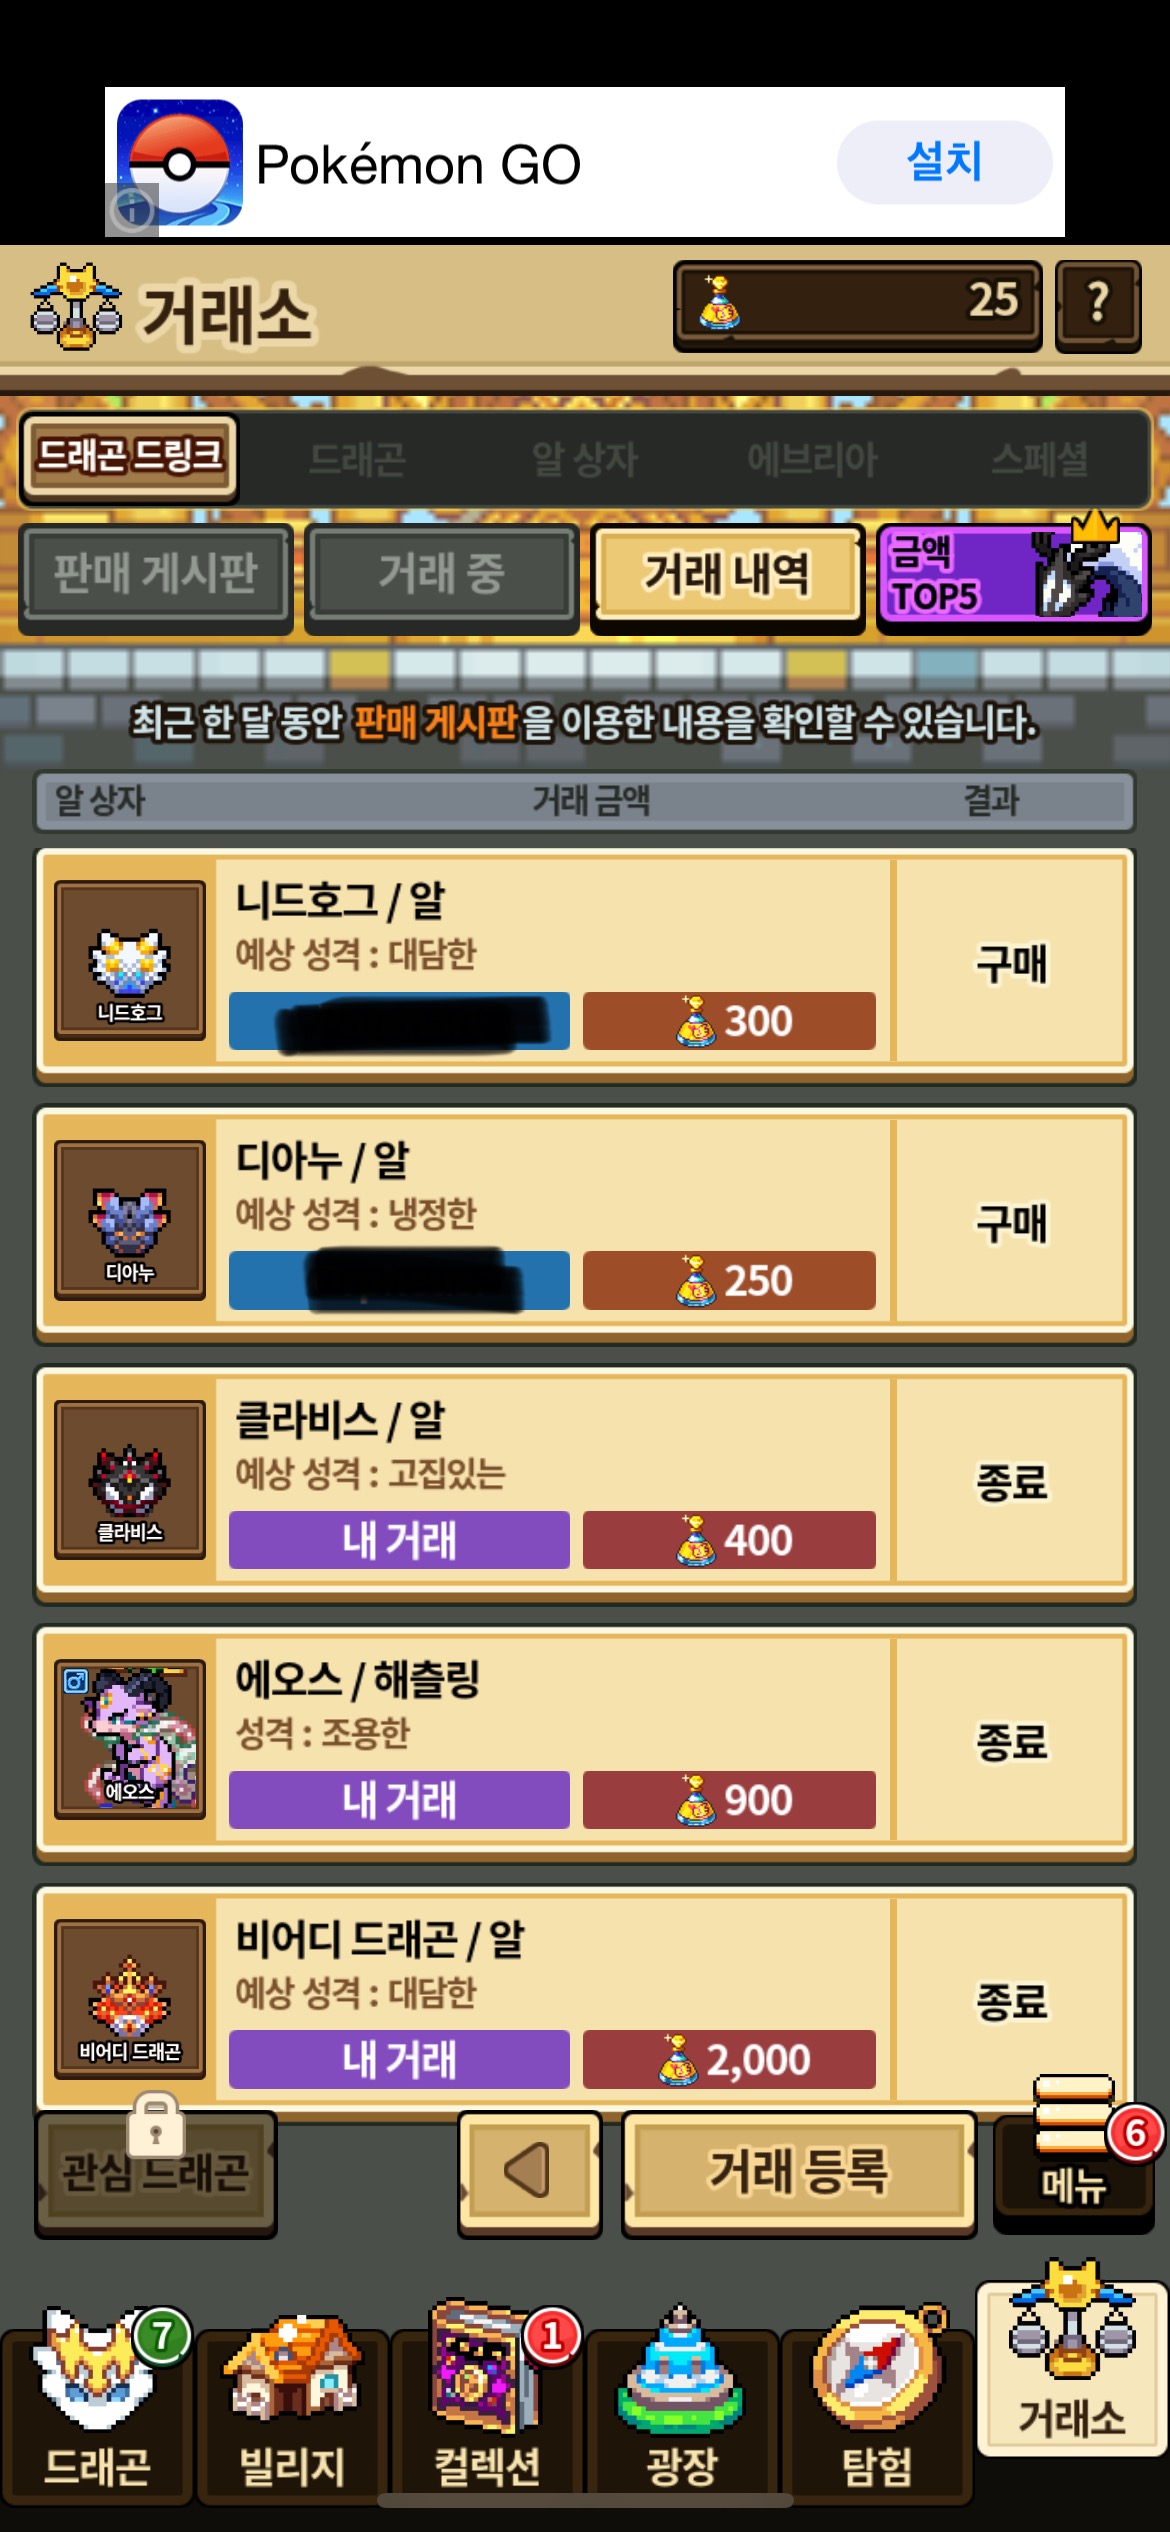Screen dimensions: 1170x2532
Task: Tap the ad info icon
Action: 132,210
